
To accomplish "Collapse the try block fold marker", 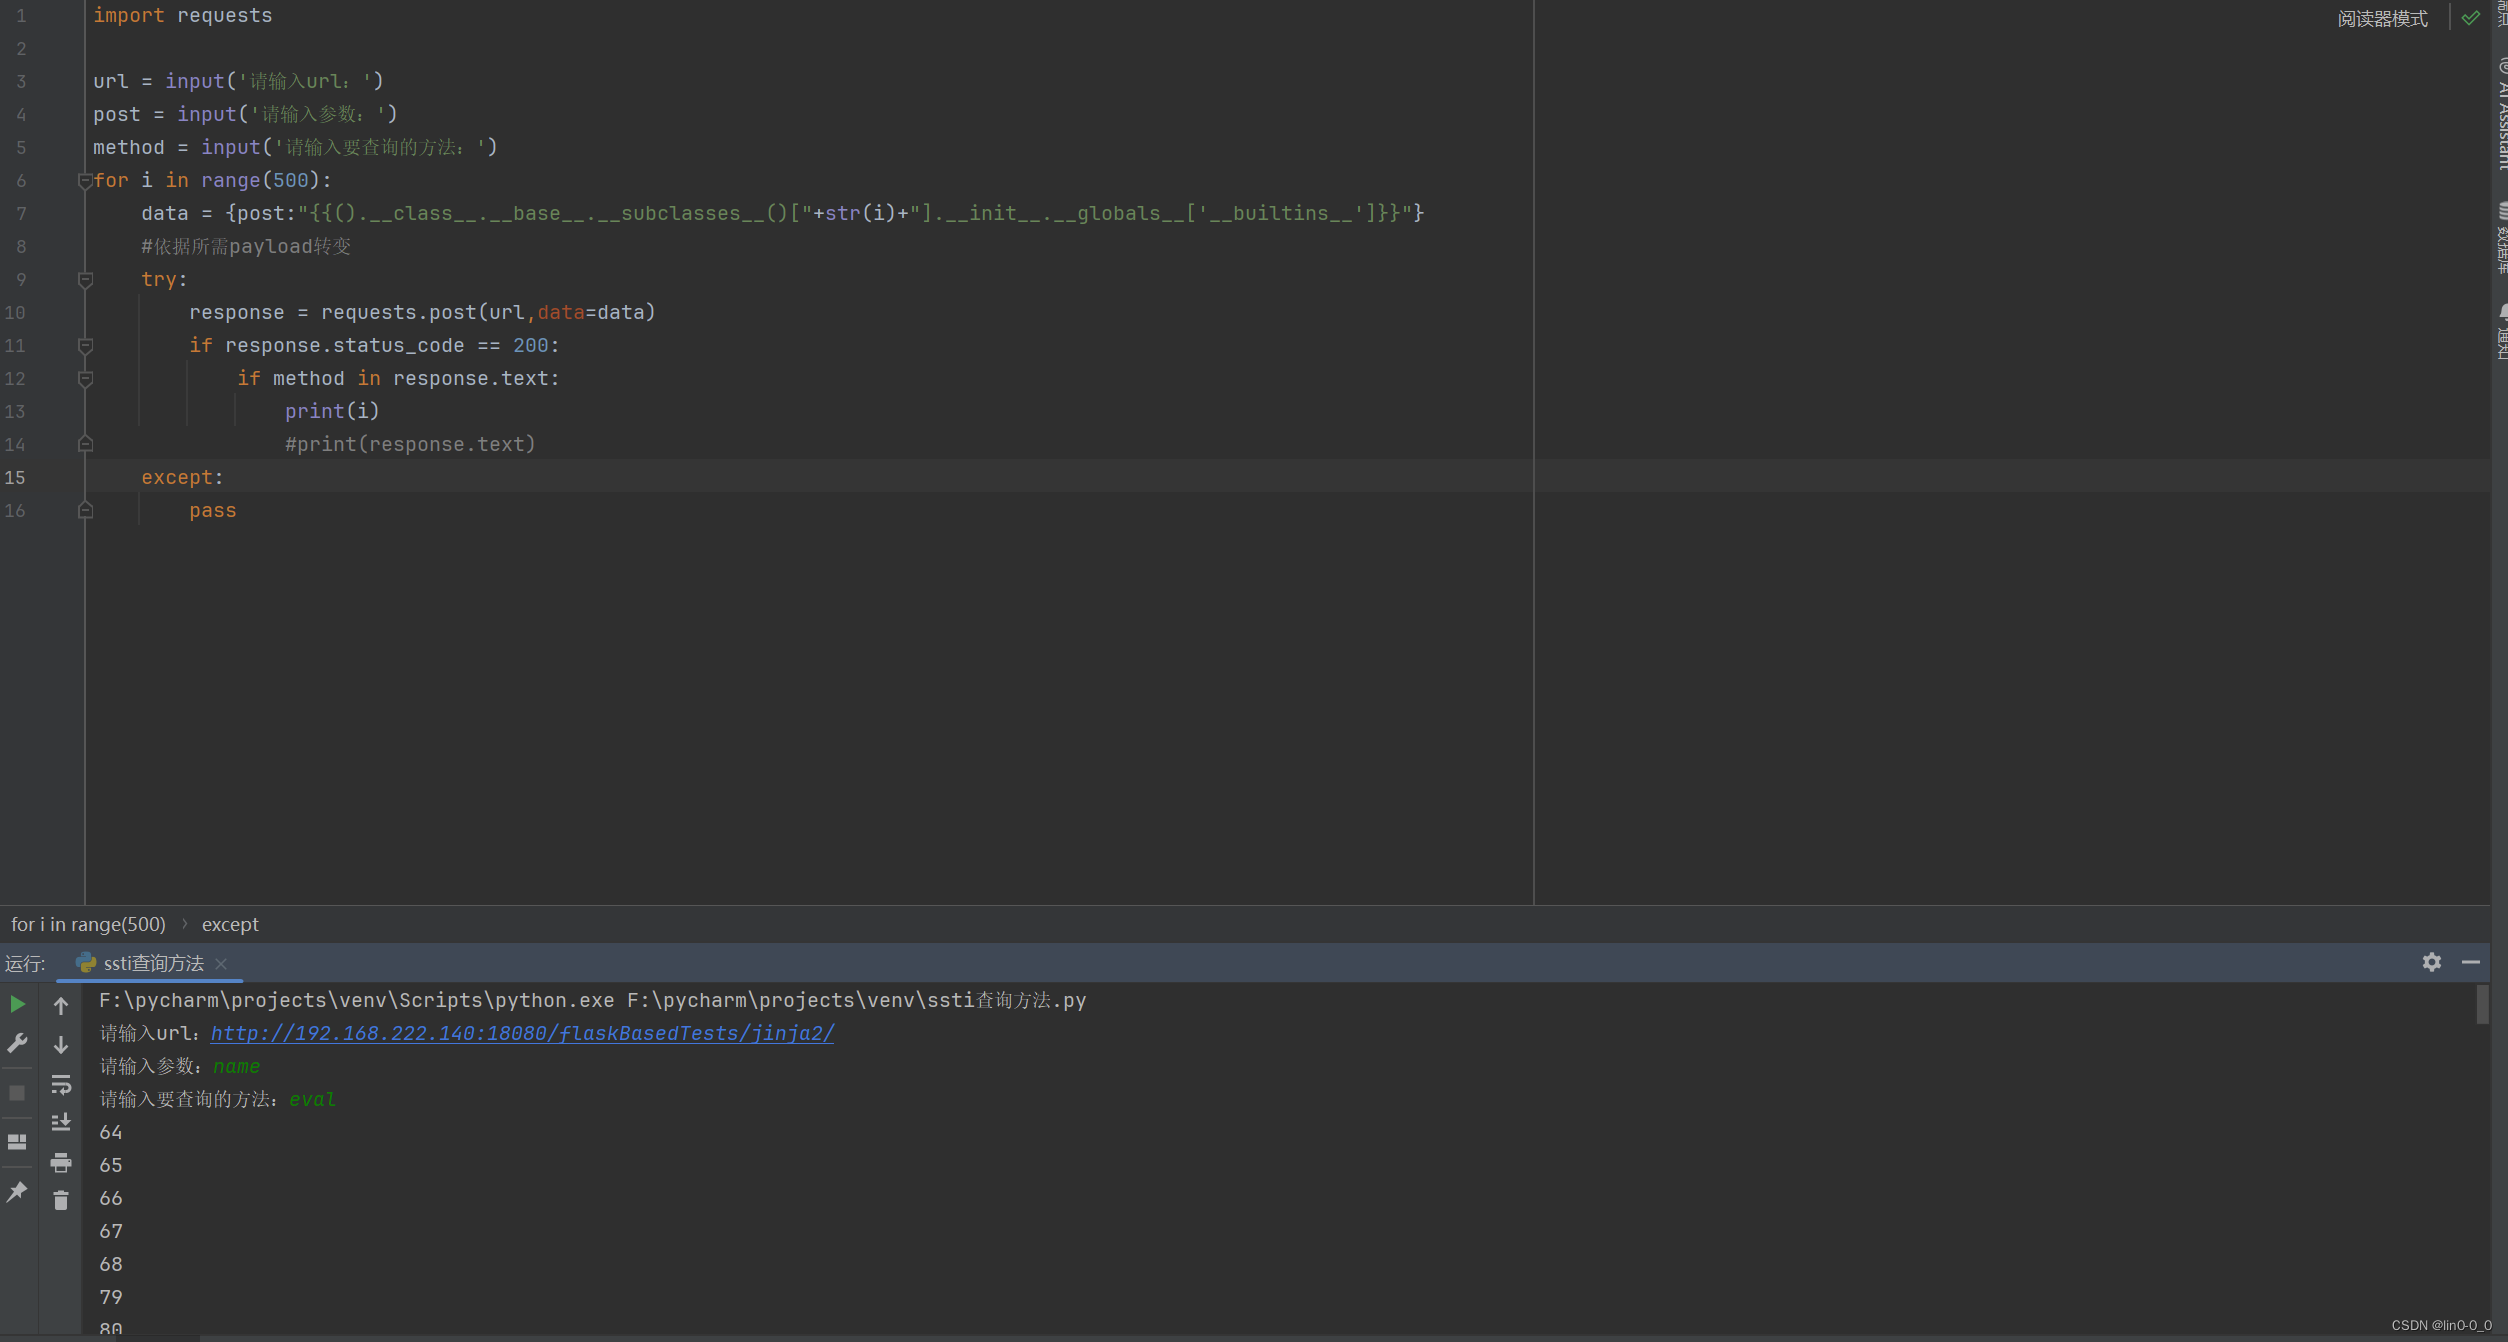I will coord(85,280).
